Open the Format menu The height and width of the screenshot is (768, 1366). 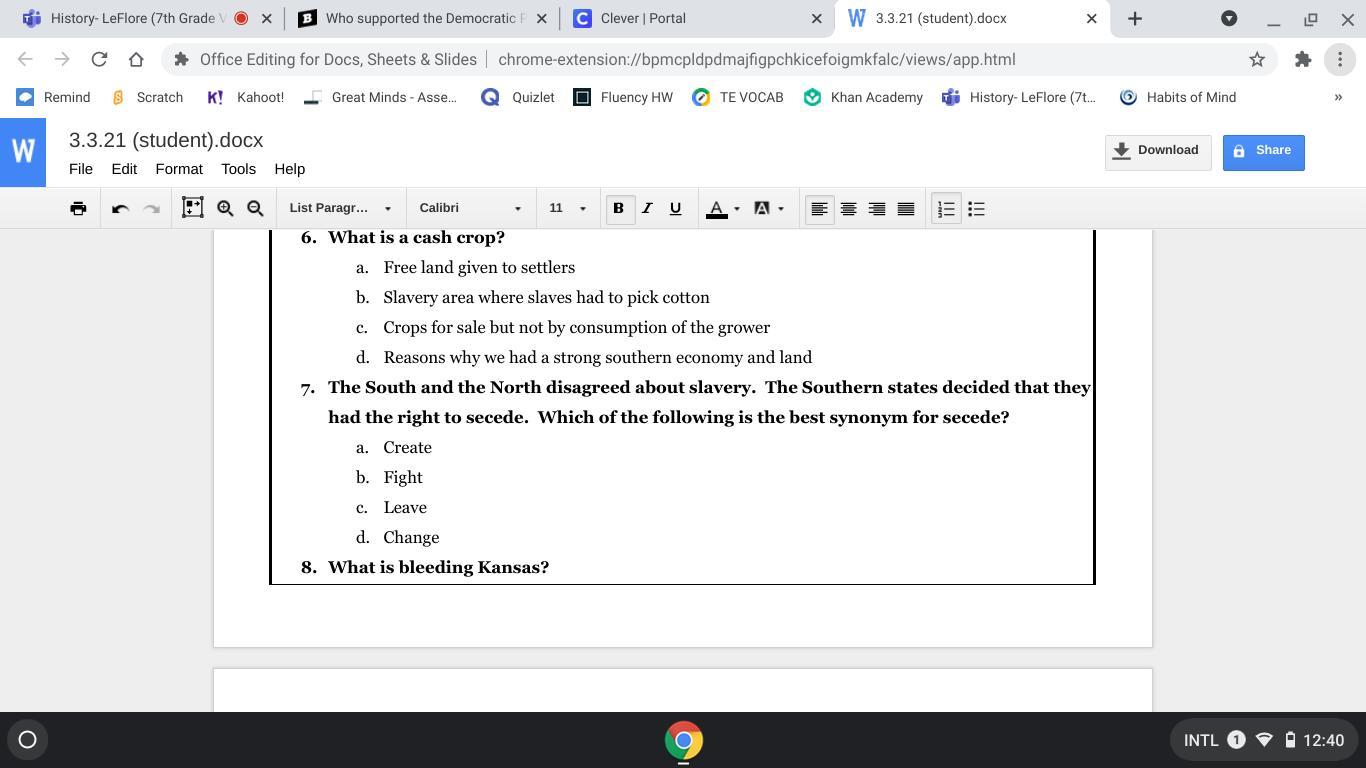pos(179,169)
